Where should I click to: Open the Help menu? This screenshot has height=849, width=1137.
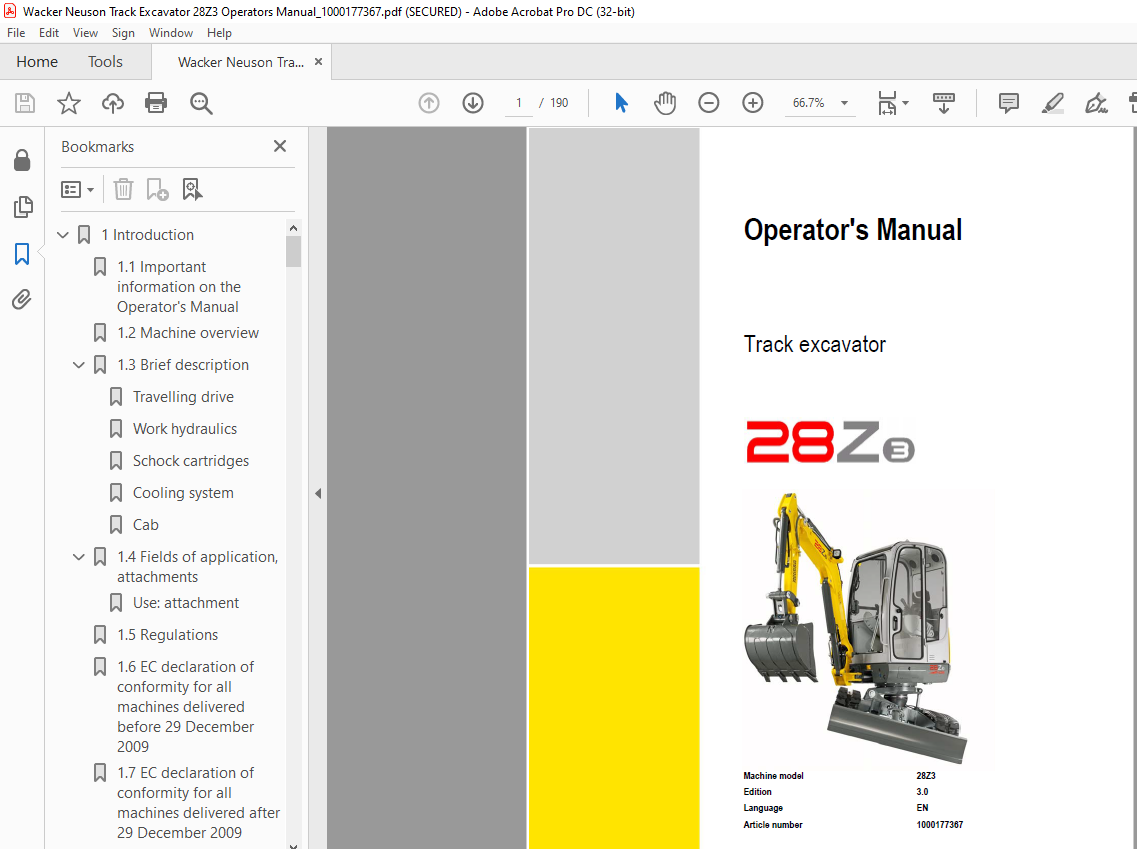(x=219, y=33)
